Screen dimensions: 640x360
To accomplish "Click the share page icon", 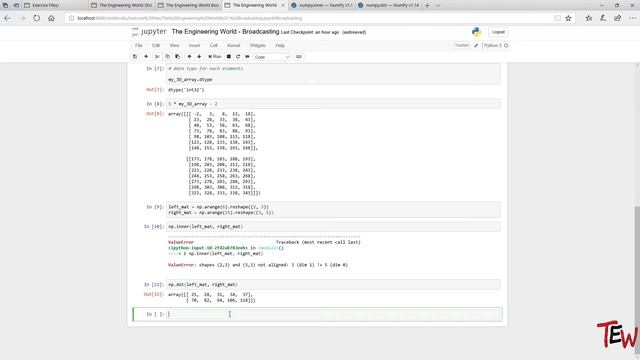I will coord(618,18).
